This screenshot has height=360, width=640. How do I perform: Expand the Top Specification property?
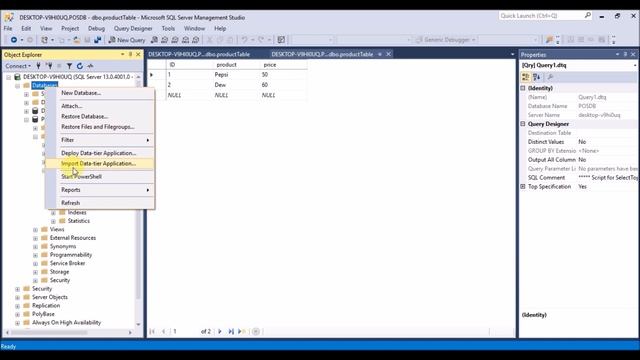point(523,187)
